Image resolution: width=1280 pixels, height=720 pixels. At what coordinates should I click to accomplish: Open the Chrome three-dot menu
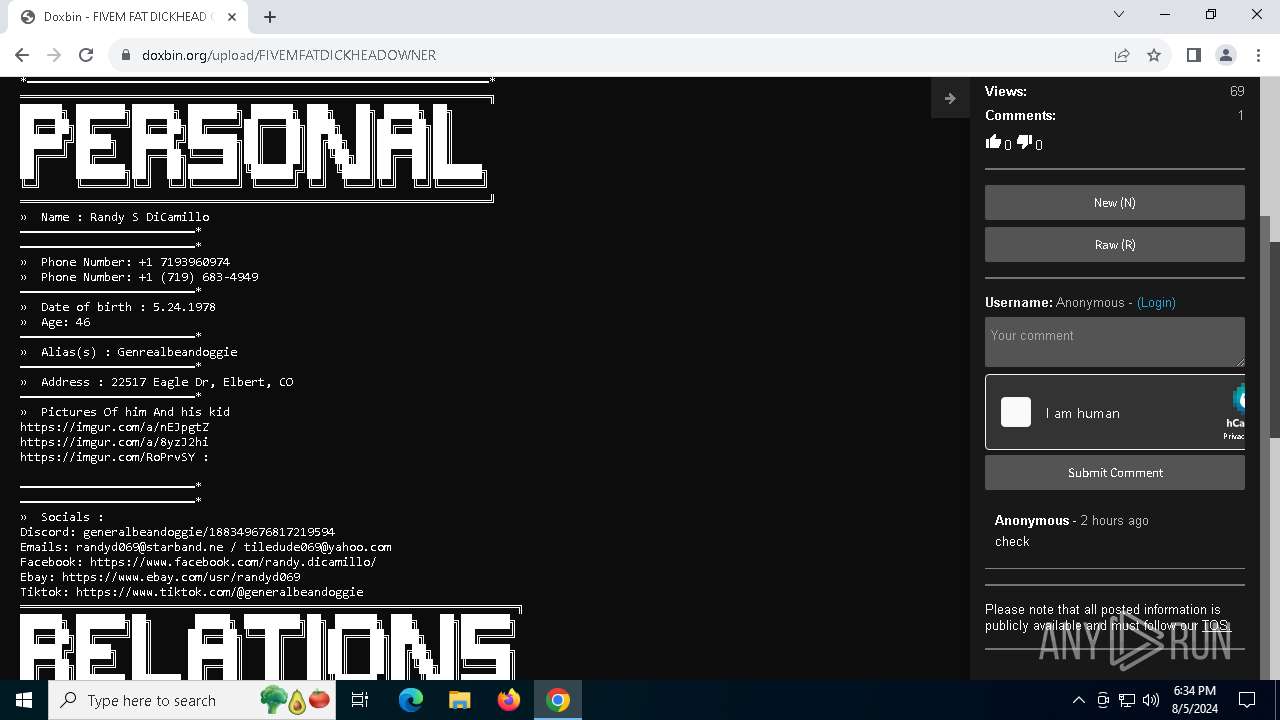tap(1258, 55)
